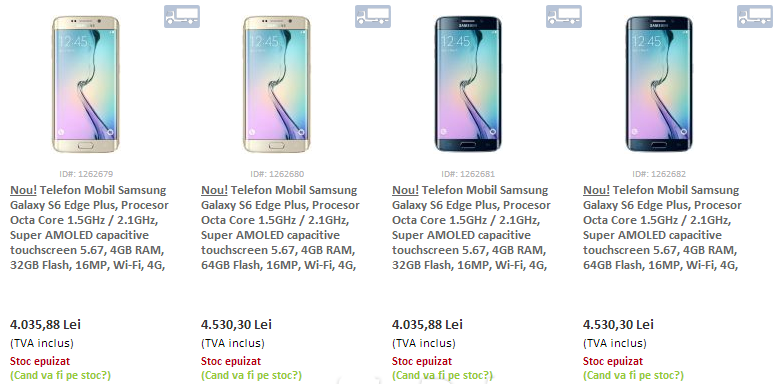Screen dimensions: 779x384
Task: Click the 4.035,88 Lei price of first product
Action: (45, 325)
